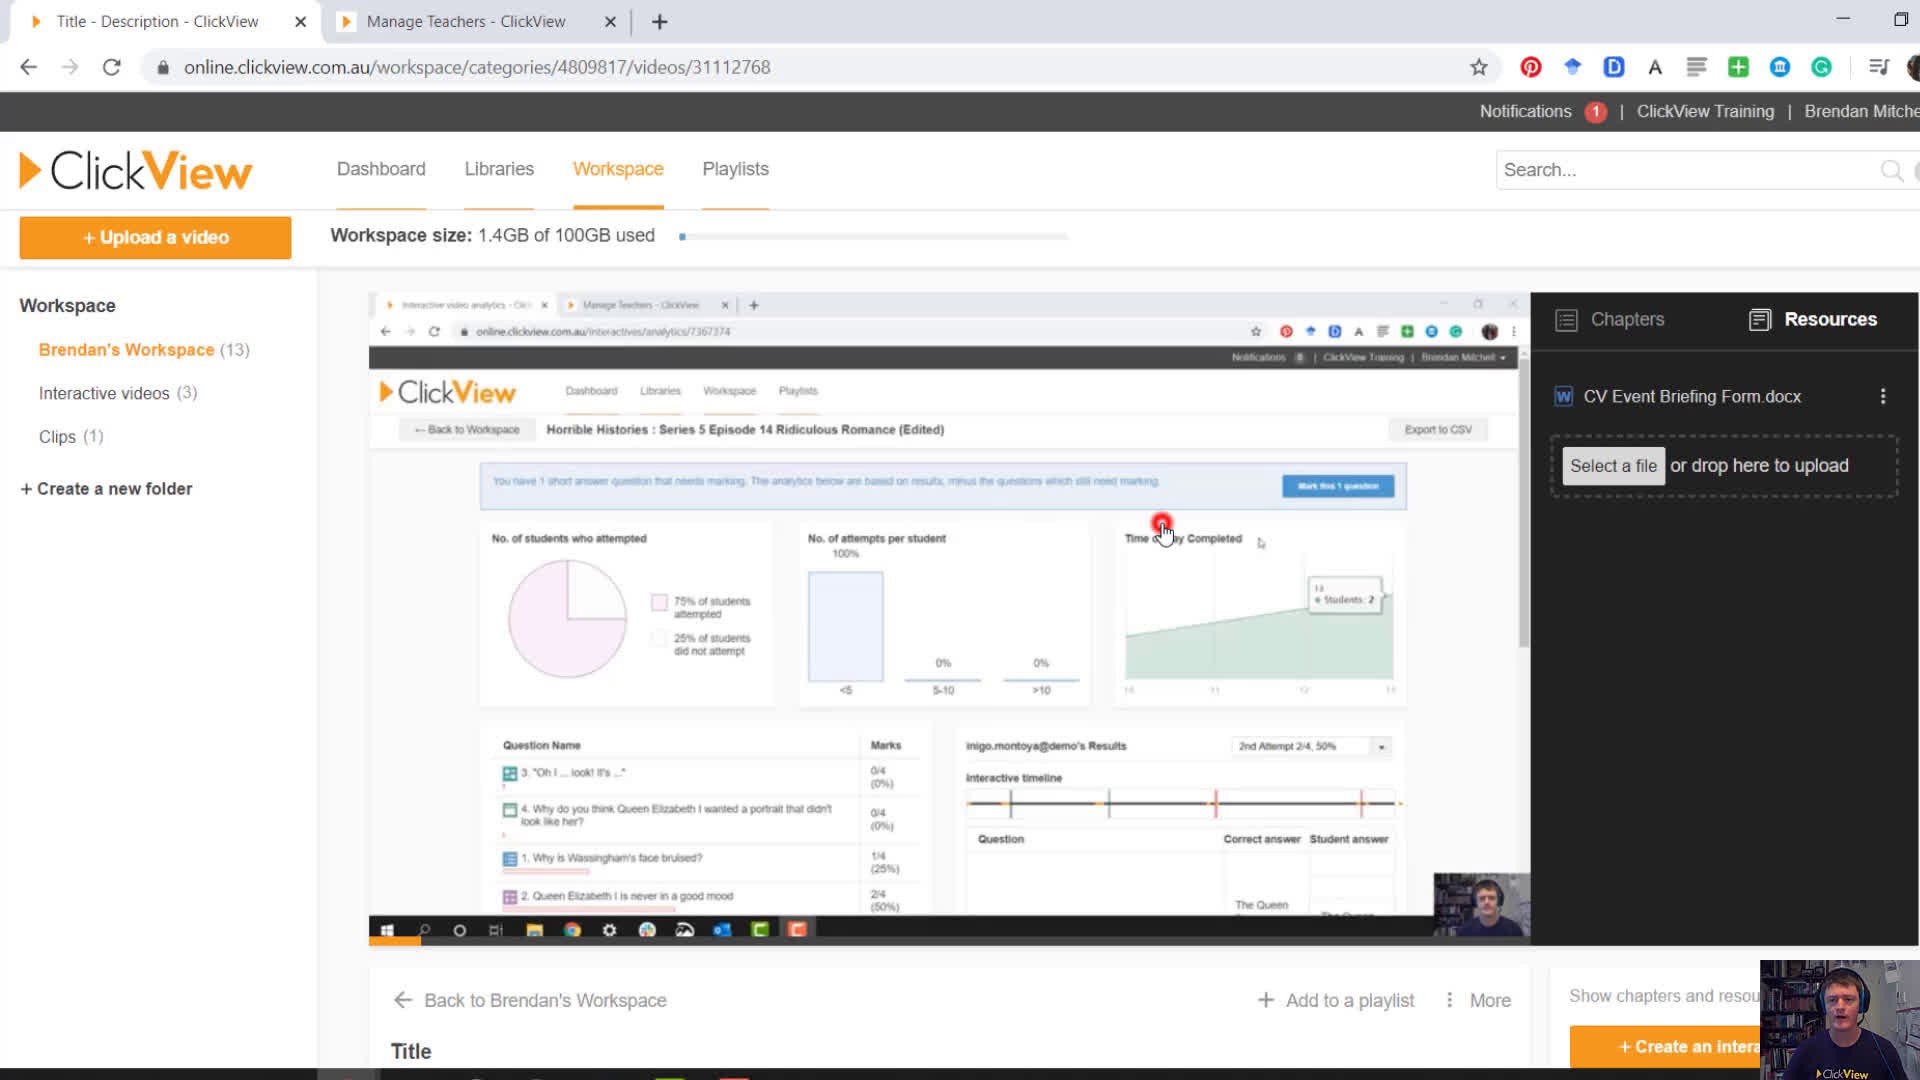Open the Playlists menu item

[735, 169]
